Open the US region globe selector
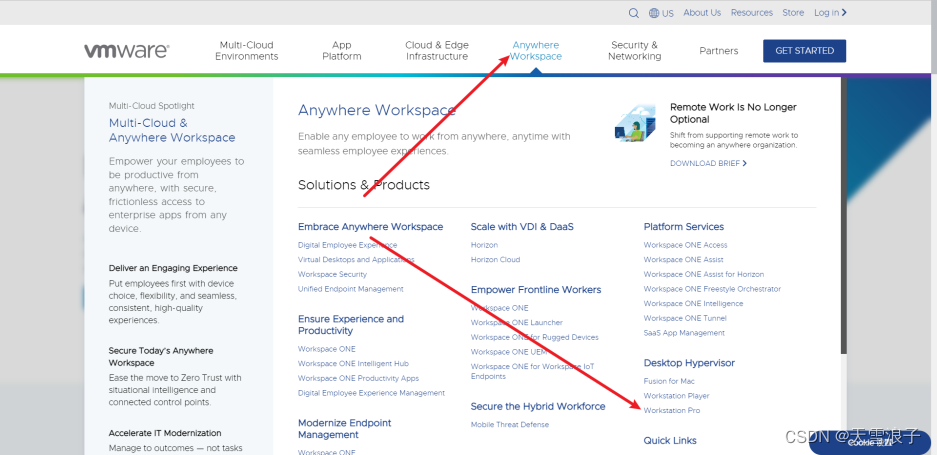 661,13
